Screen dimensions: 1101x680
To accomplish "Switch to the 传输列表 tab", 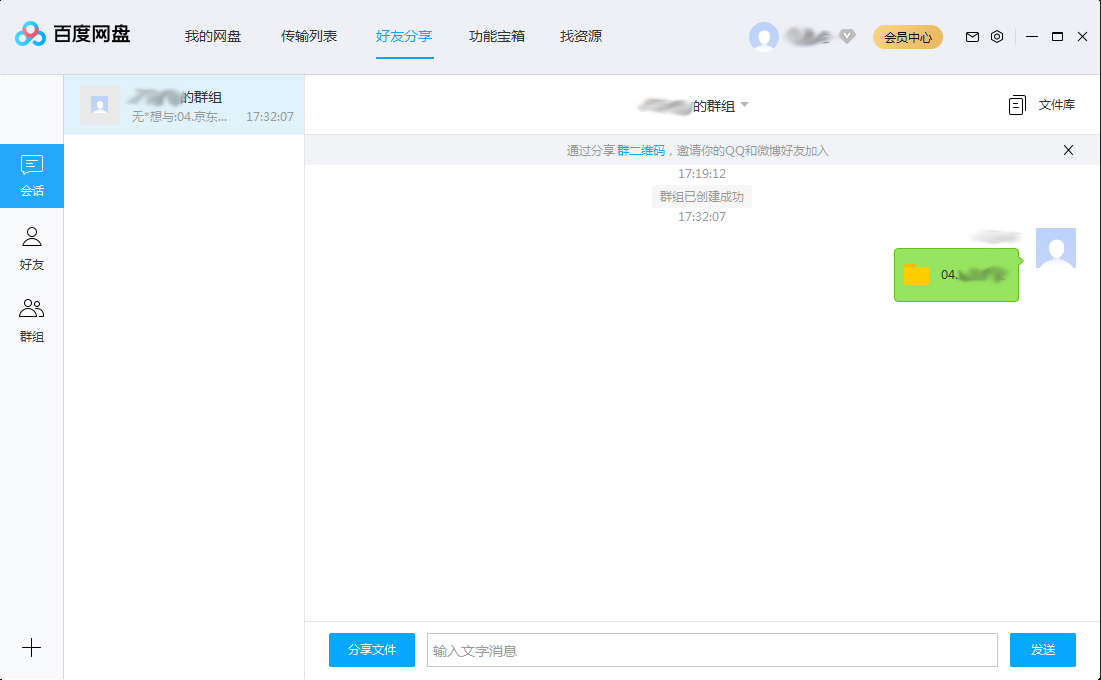I will pos(308,36).
